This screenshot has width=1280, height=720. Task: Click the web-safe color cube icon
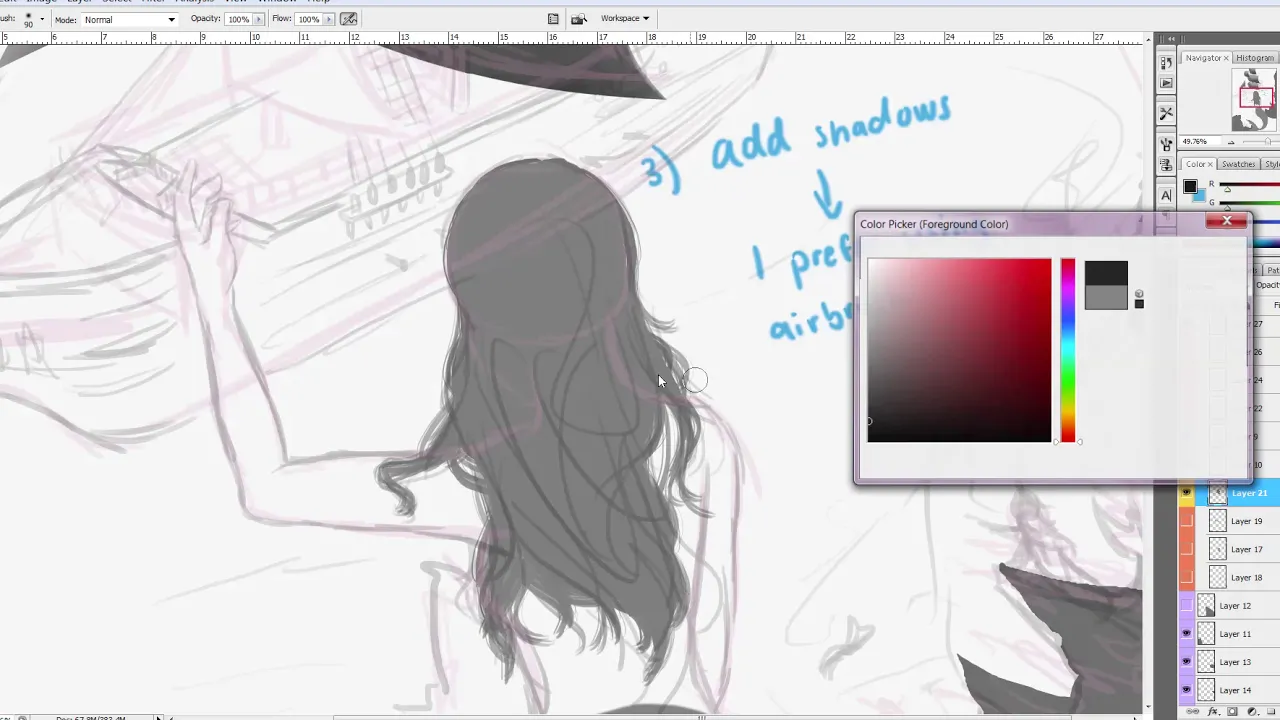pyautogui.click(x=1139, y=294)
